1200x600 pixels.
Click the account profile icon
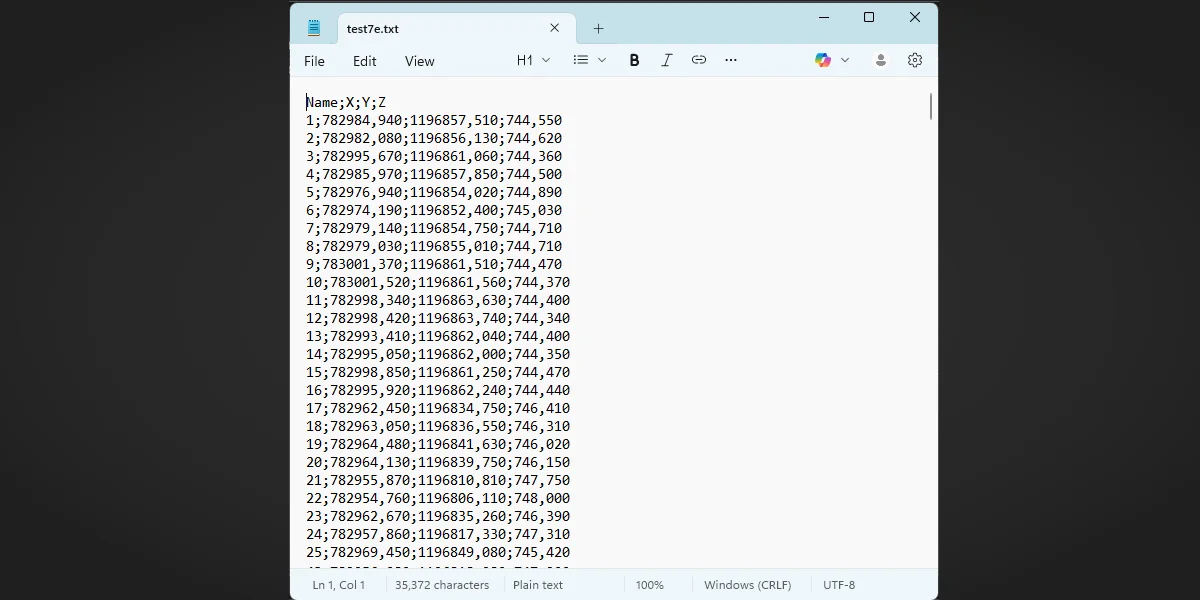pos(880,60)
